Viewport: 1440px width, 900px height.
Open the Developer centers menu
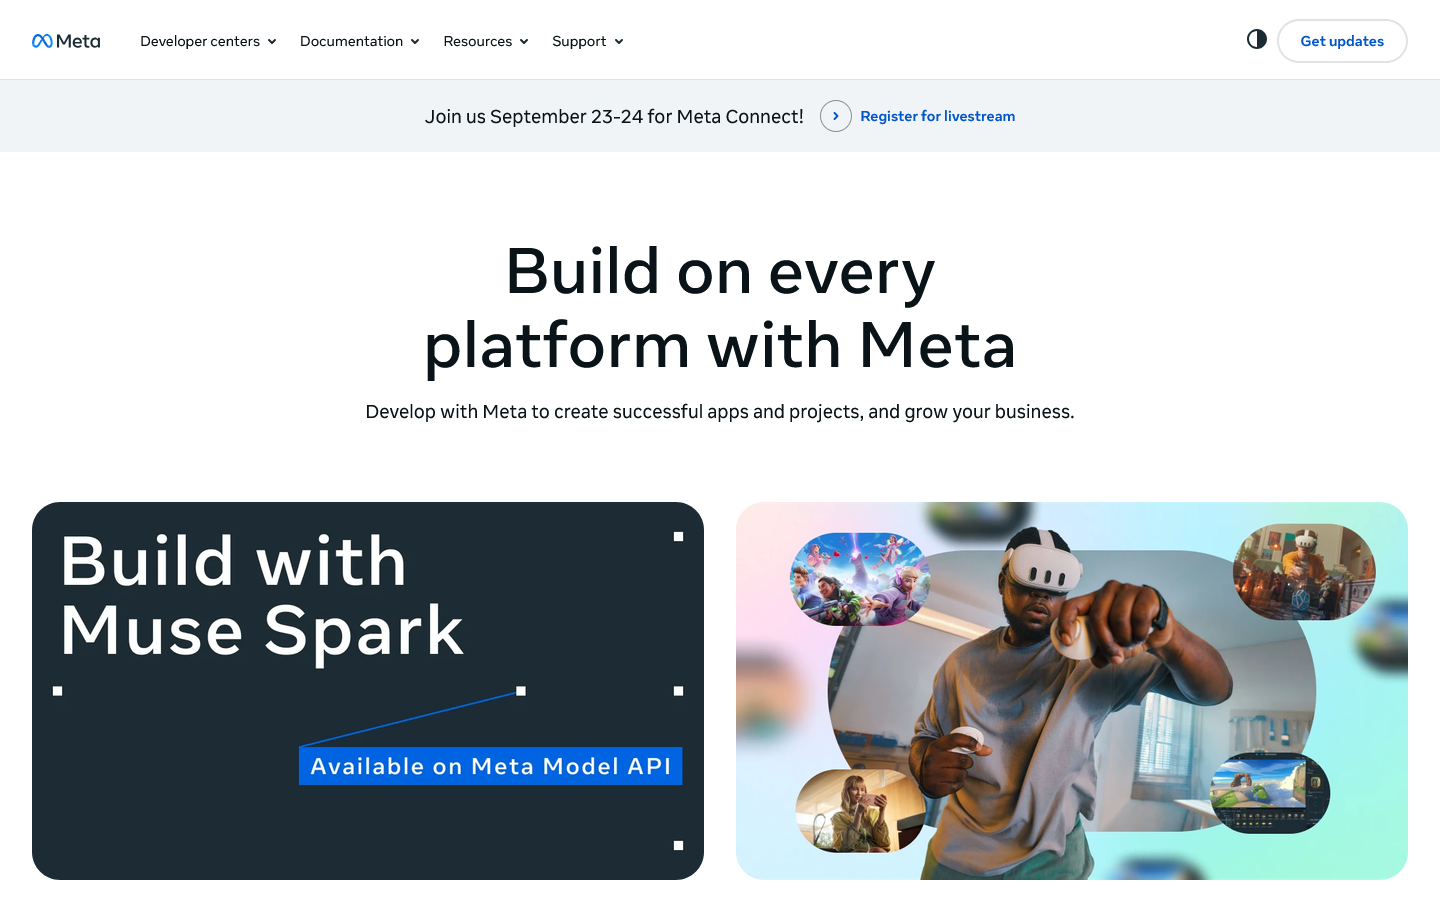(208, 41)
